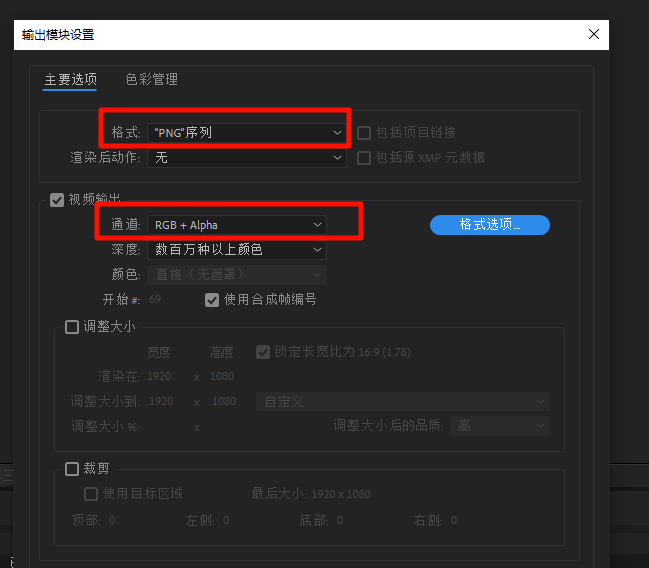This screenshot has width=649, height=568.
Task: Close the 输出模块设置 dialog
Action: coord(594,34)
